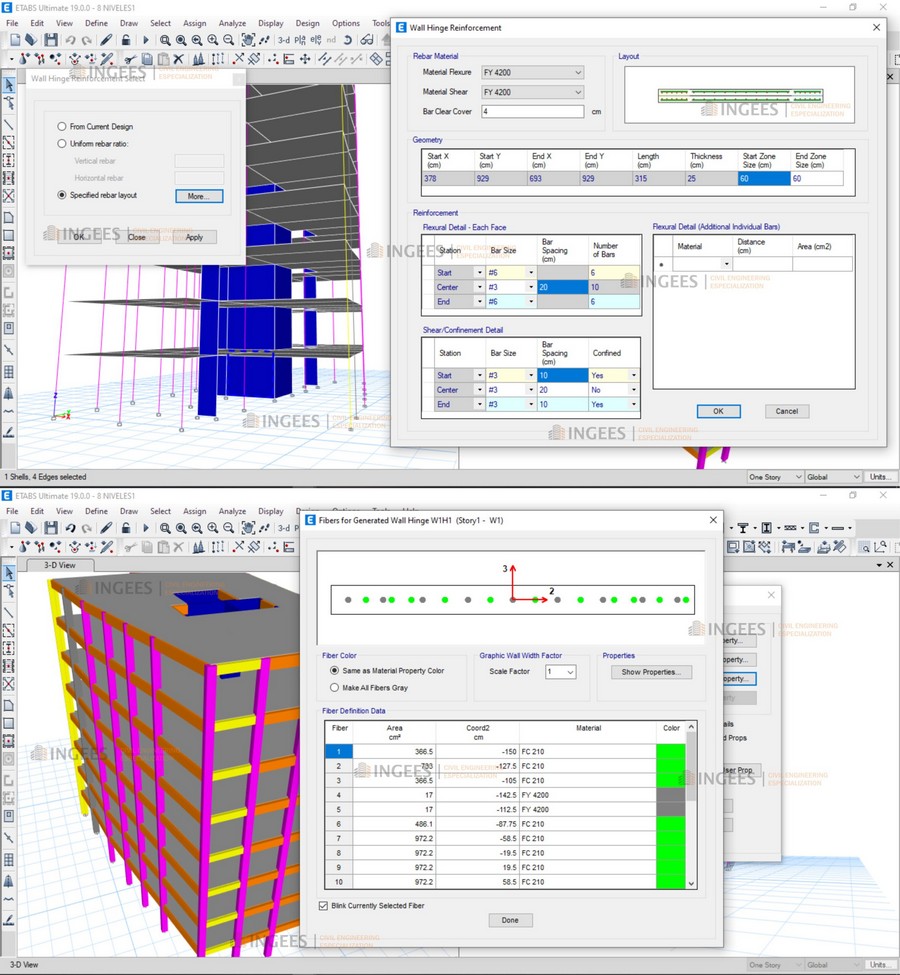Viewport: 900px width, 975px height.
Task: Click the pointer select tool in the top window sidebar
Action: [x=9, y=85]
